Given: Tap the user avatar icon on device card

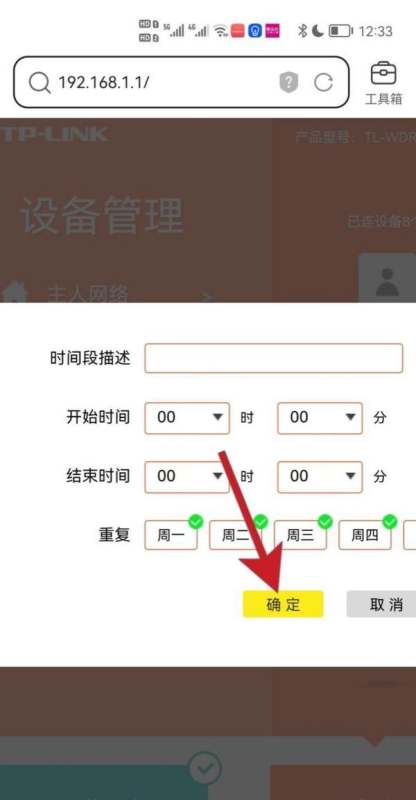Looking at the screenshot, I should [x=387, y=282].
